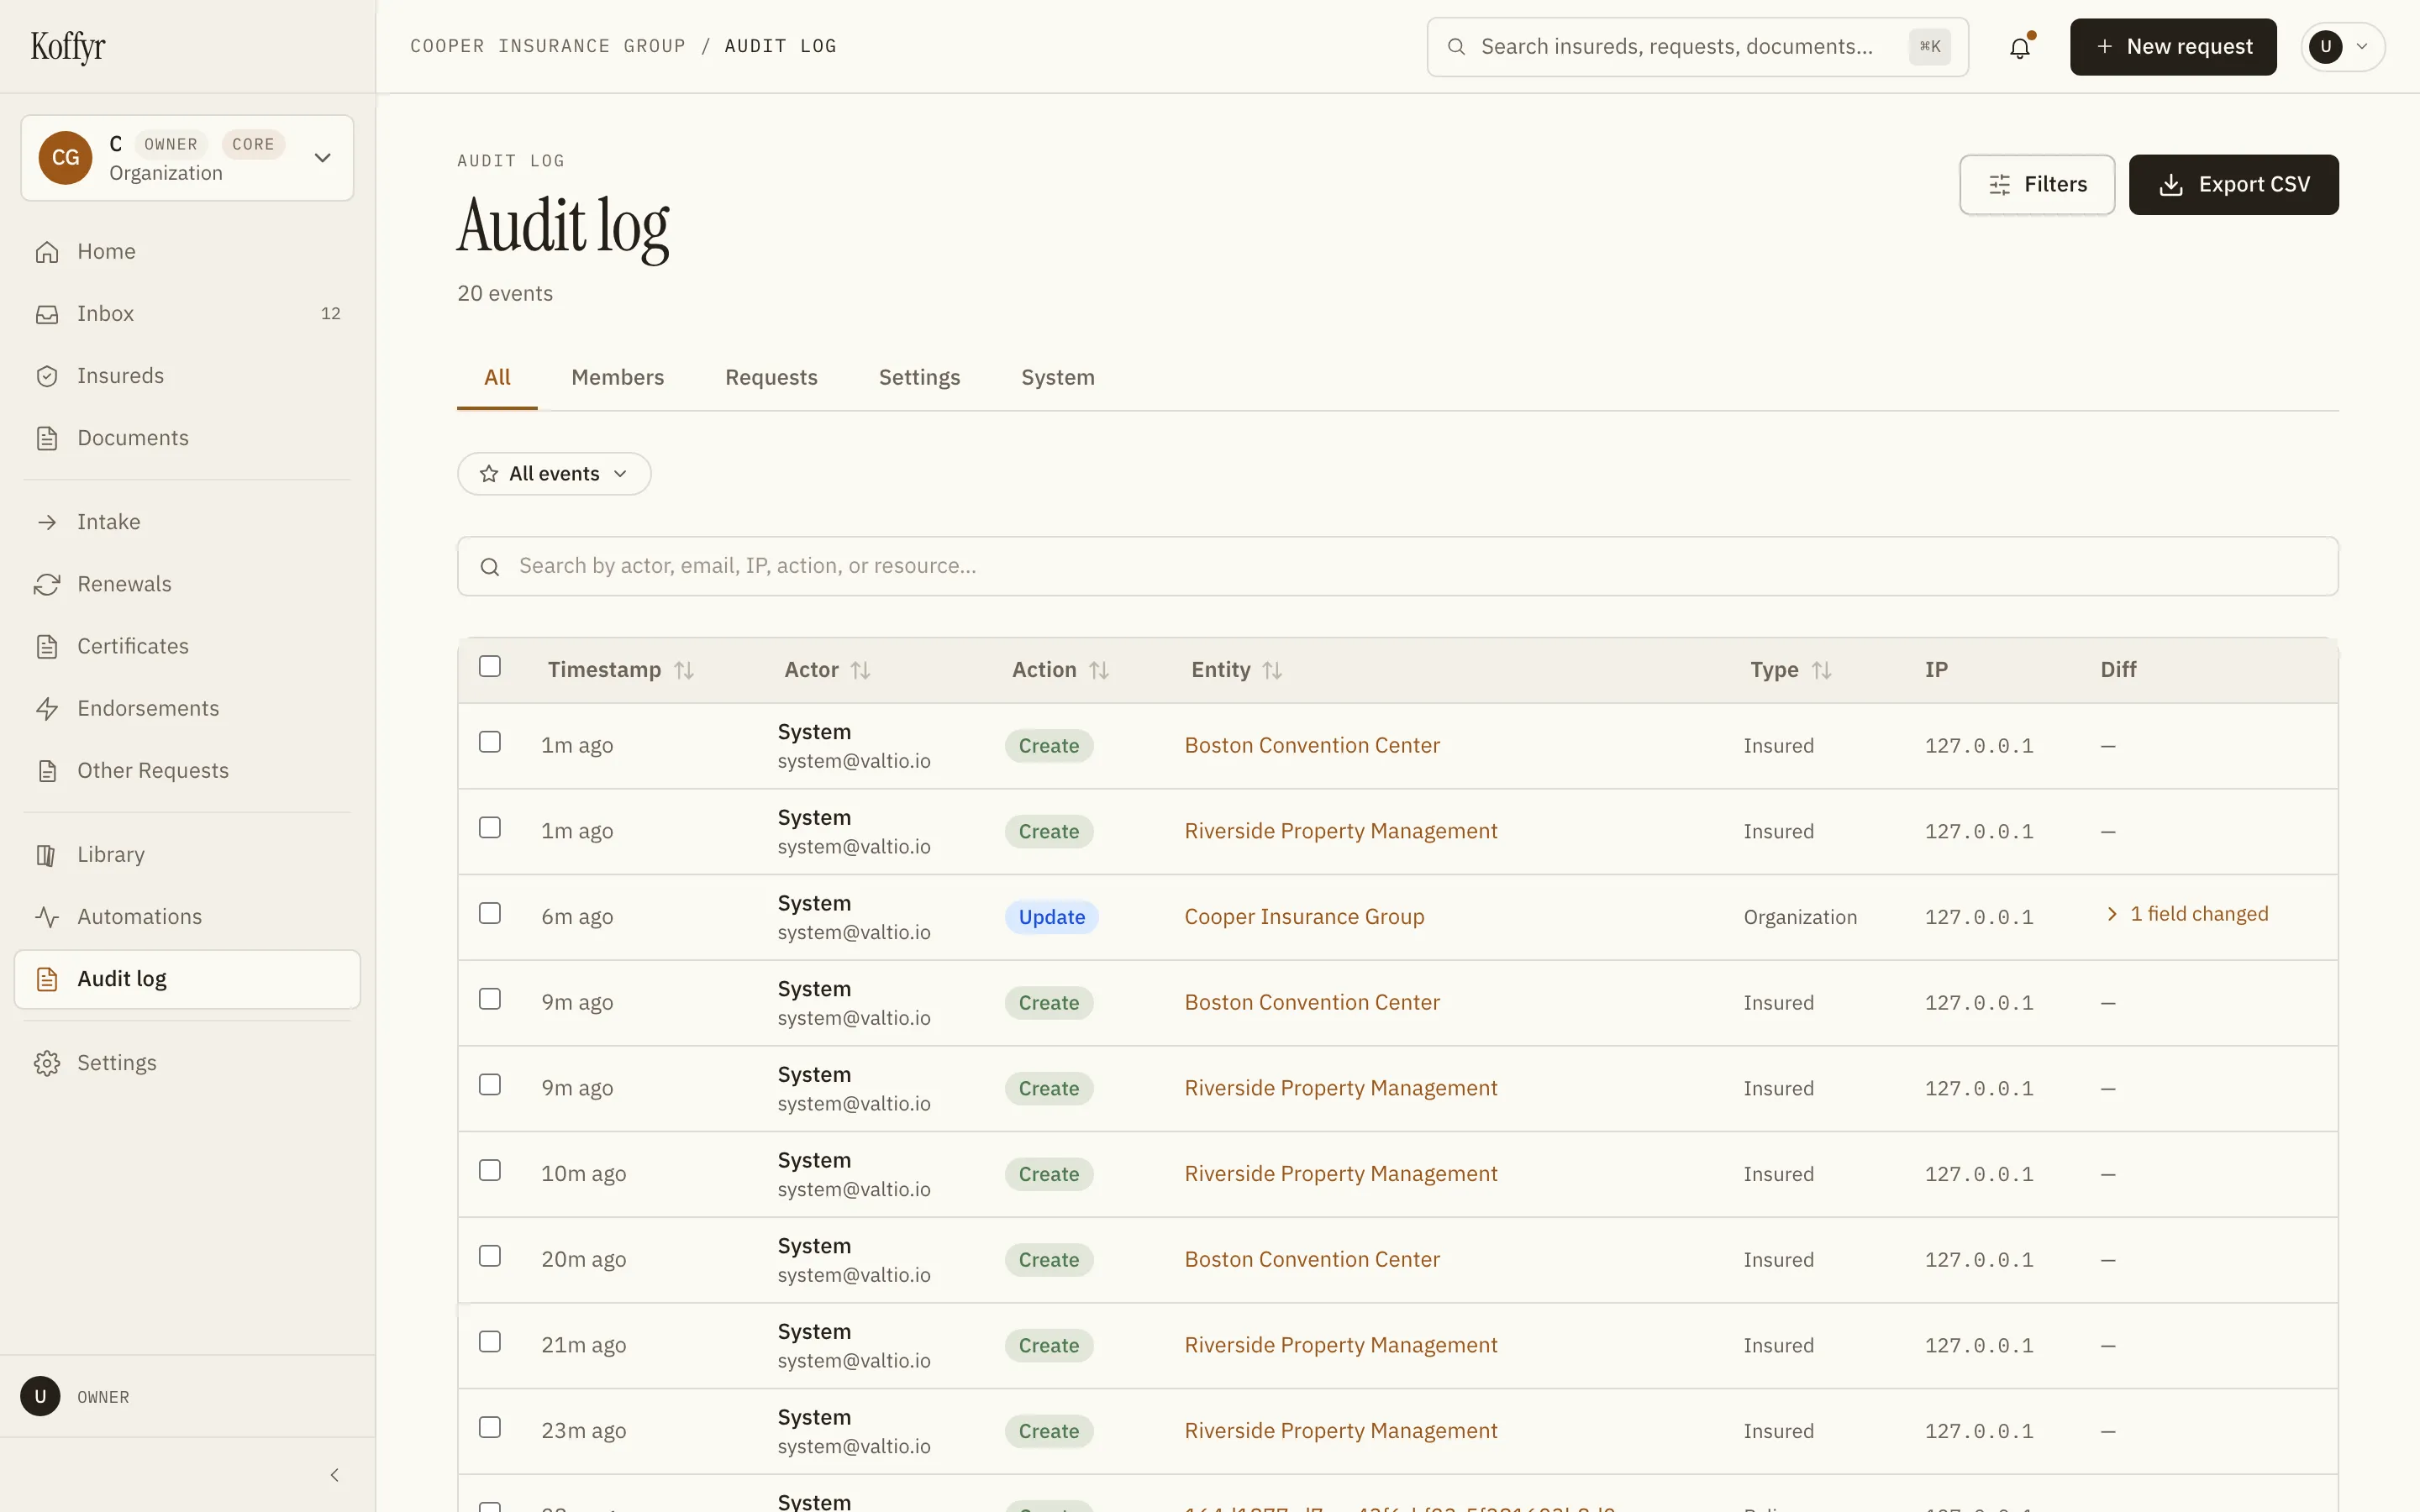Image resolution: width=2420 pixels, height=1512 pixels.
Task: Expand the 1 field changed diff
Action: coord(2188,914)
